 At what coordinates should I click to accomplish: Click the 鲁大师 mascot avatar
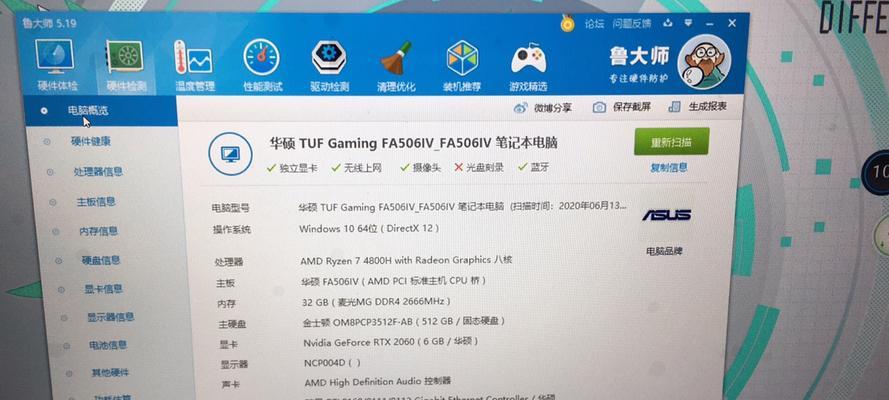704,62
